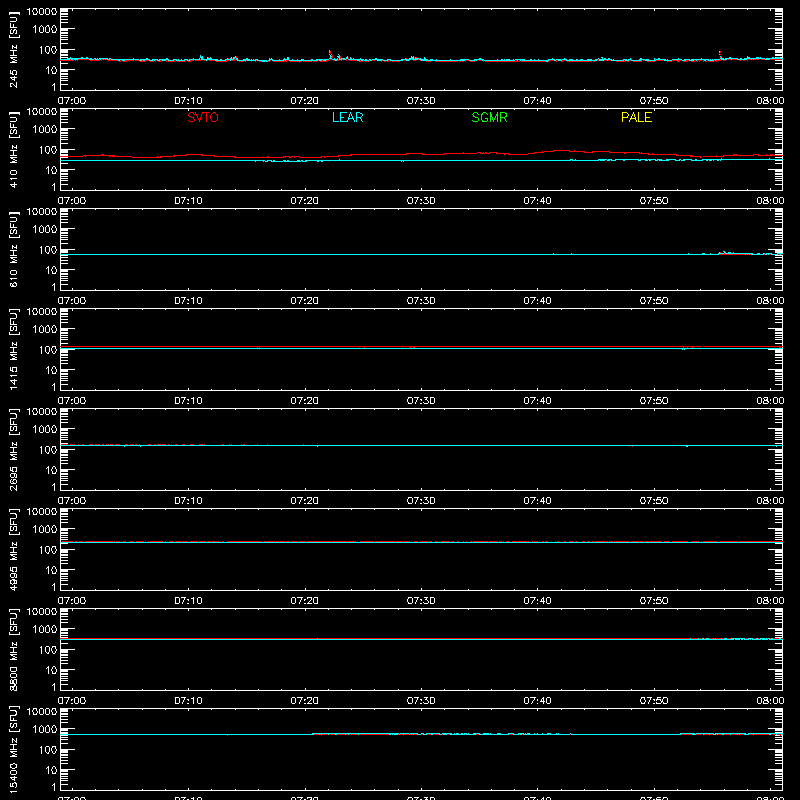Click the yellow PALE station label
Viewport: 800px width, 800px height.
point(636,117)
